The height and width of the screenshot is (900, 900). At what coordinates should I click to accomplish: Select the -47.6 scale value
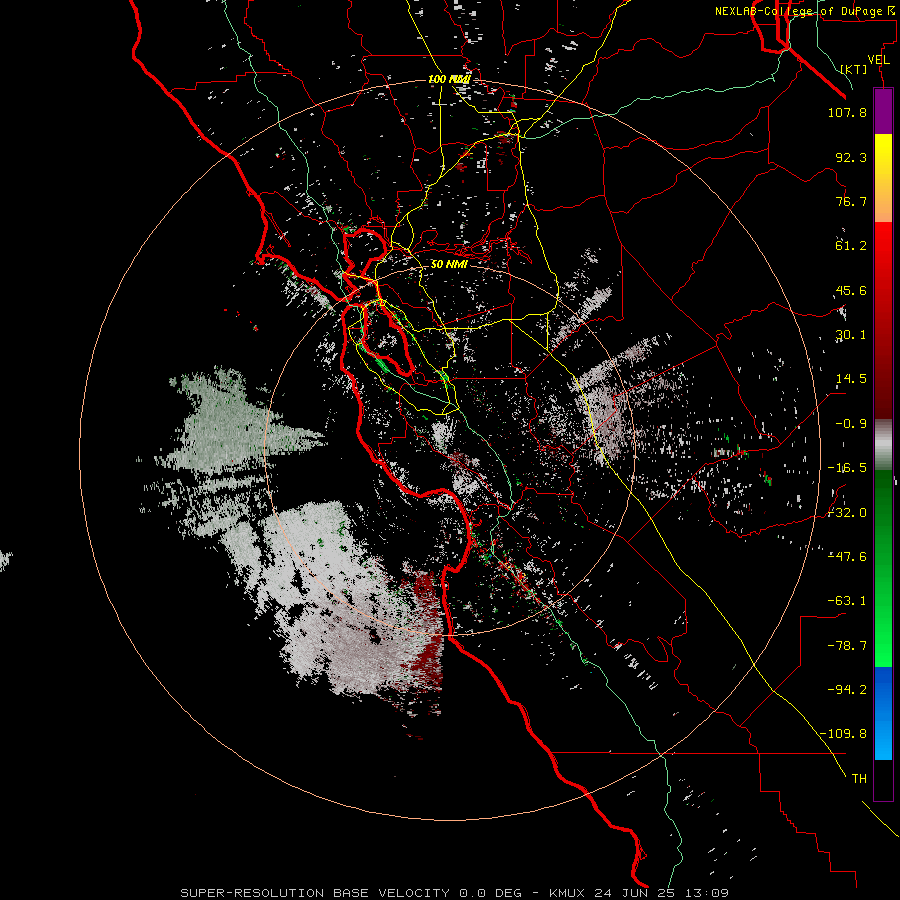point(847,557)
